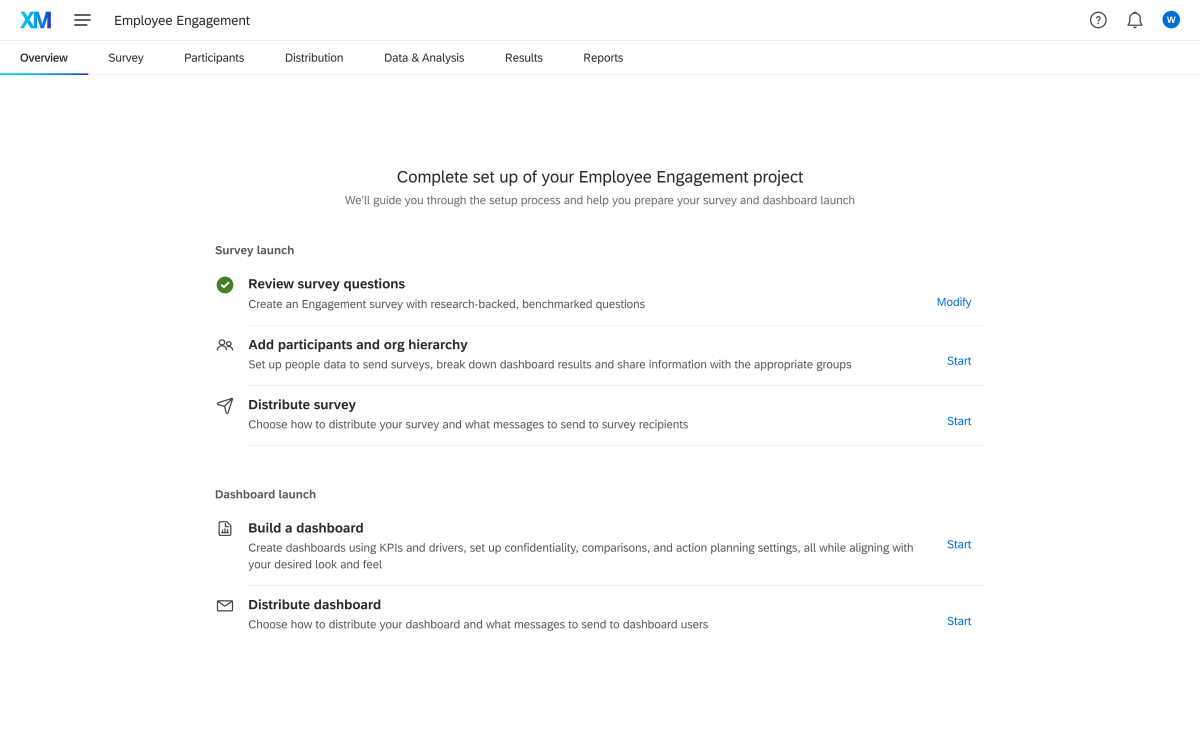1200x750 pixels.
Task: Click the Add participants and org hierarchy heading
Action: click(x=358, y=344)
